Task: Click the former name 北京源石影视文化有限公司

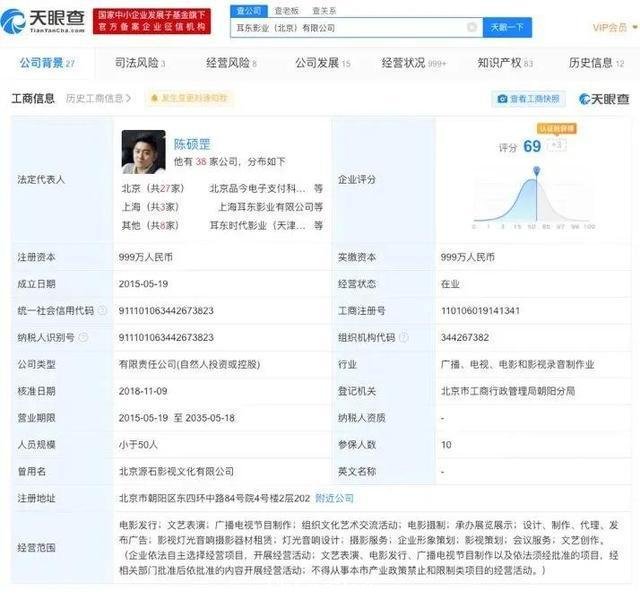Action: pos(176,471)
